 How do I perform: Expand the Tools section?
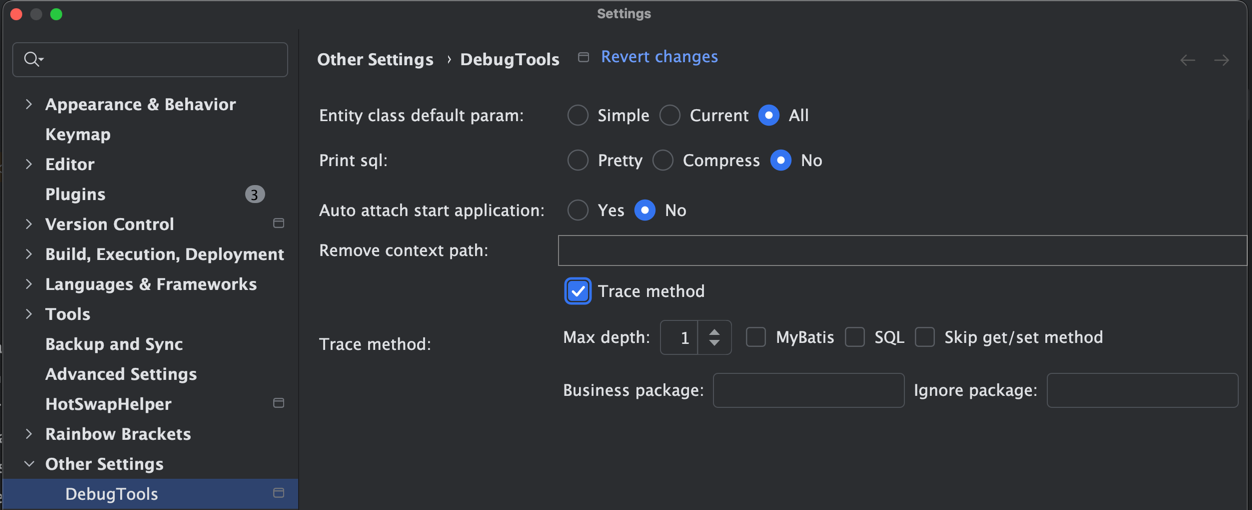pyautogui.click(x=28, y=314)
